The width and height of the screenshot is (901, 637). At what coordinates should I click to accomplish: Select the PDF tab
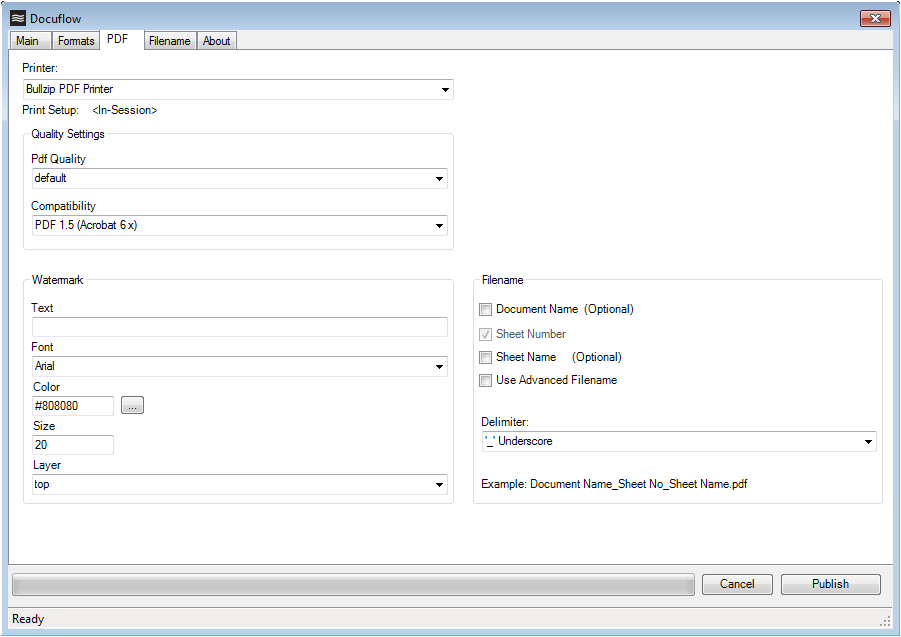(x=117, y=40)
